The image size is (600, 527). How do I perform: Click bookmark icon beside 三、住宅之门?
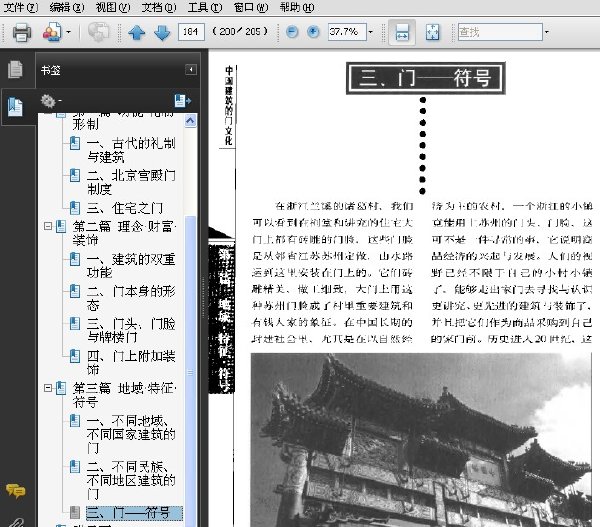pyautogui.click(x=75, y=208)
